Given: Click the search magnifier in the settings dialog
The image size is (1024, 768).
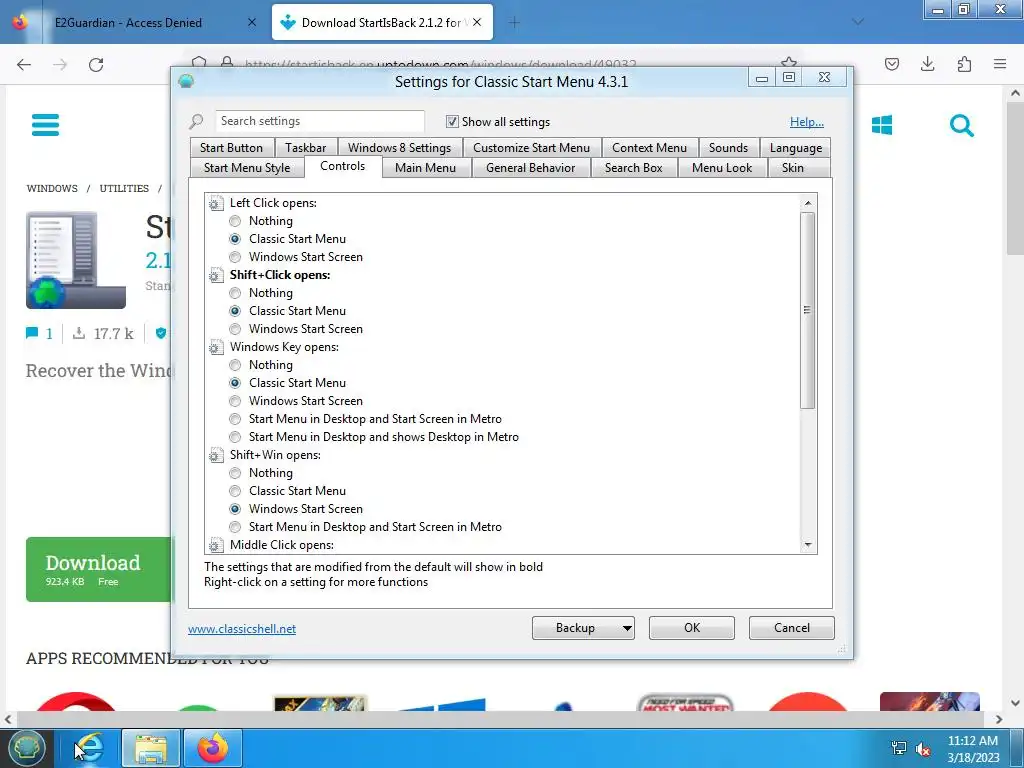Looking at the screenshot, I should (196, 121).
